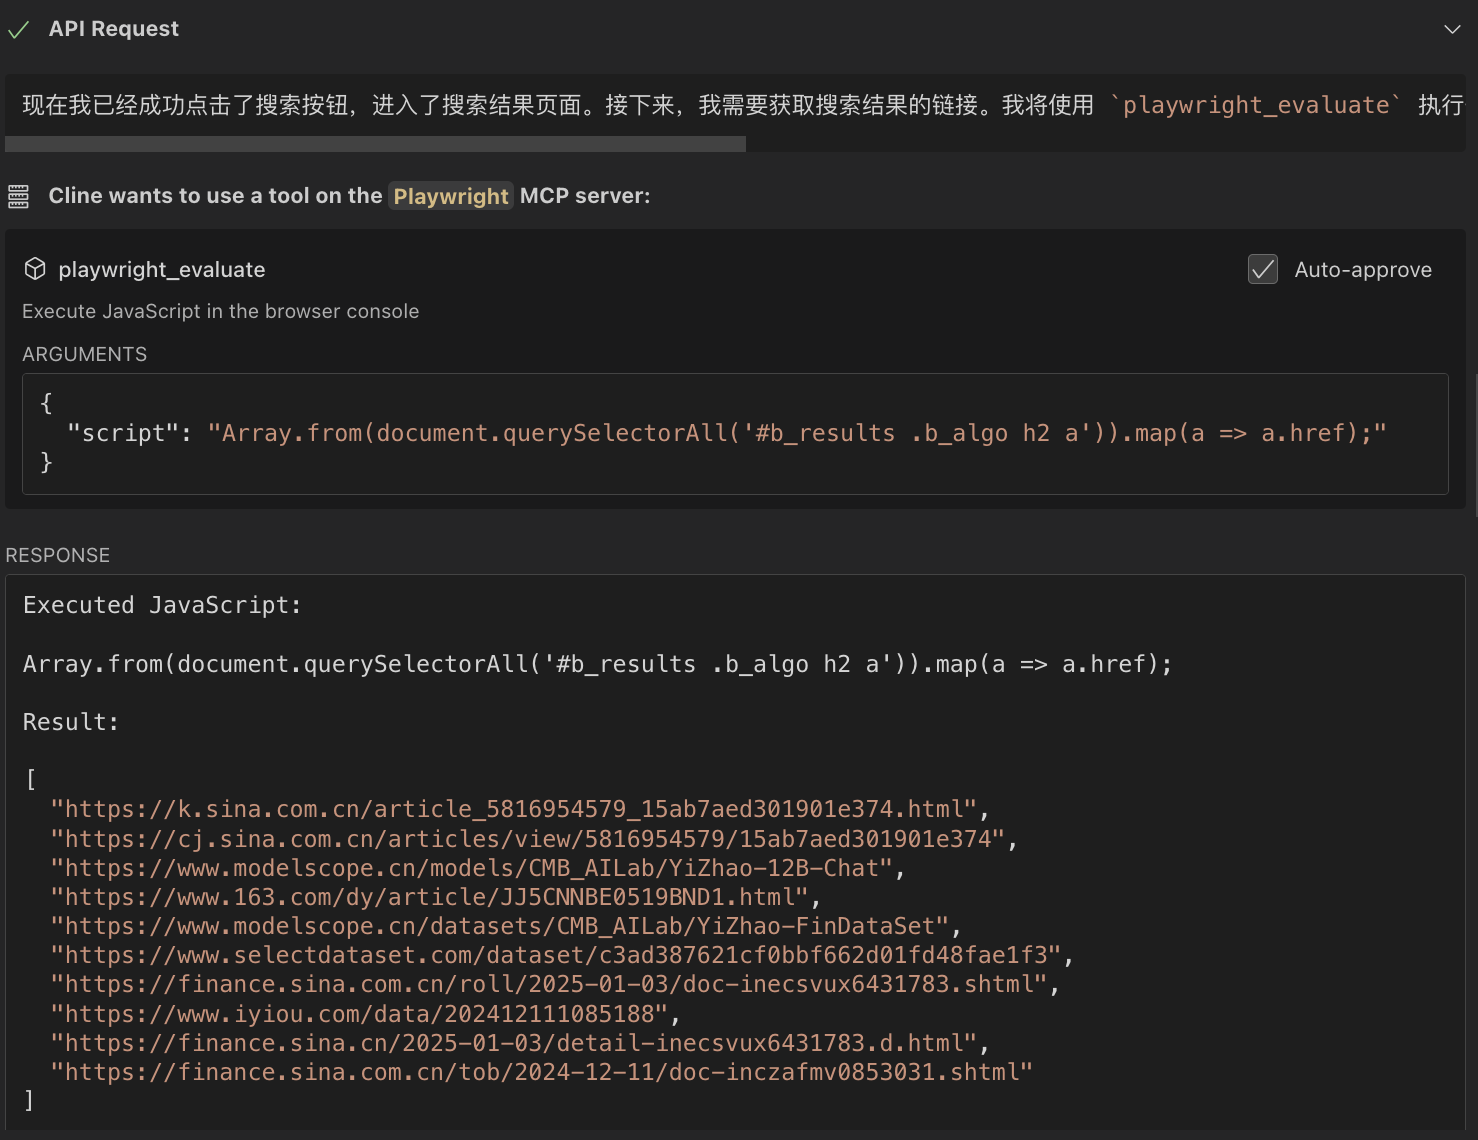The height and width of the screenshot is (1140, 1478).
Task: Click the k.sina.com.cn article URL
Action: (x=520, y=809)
